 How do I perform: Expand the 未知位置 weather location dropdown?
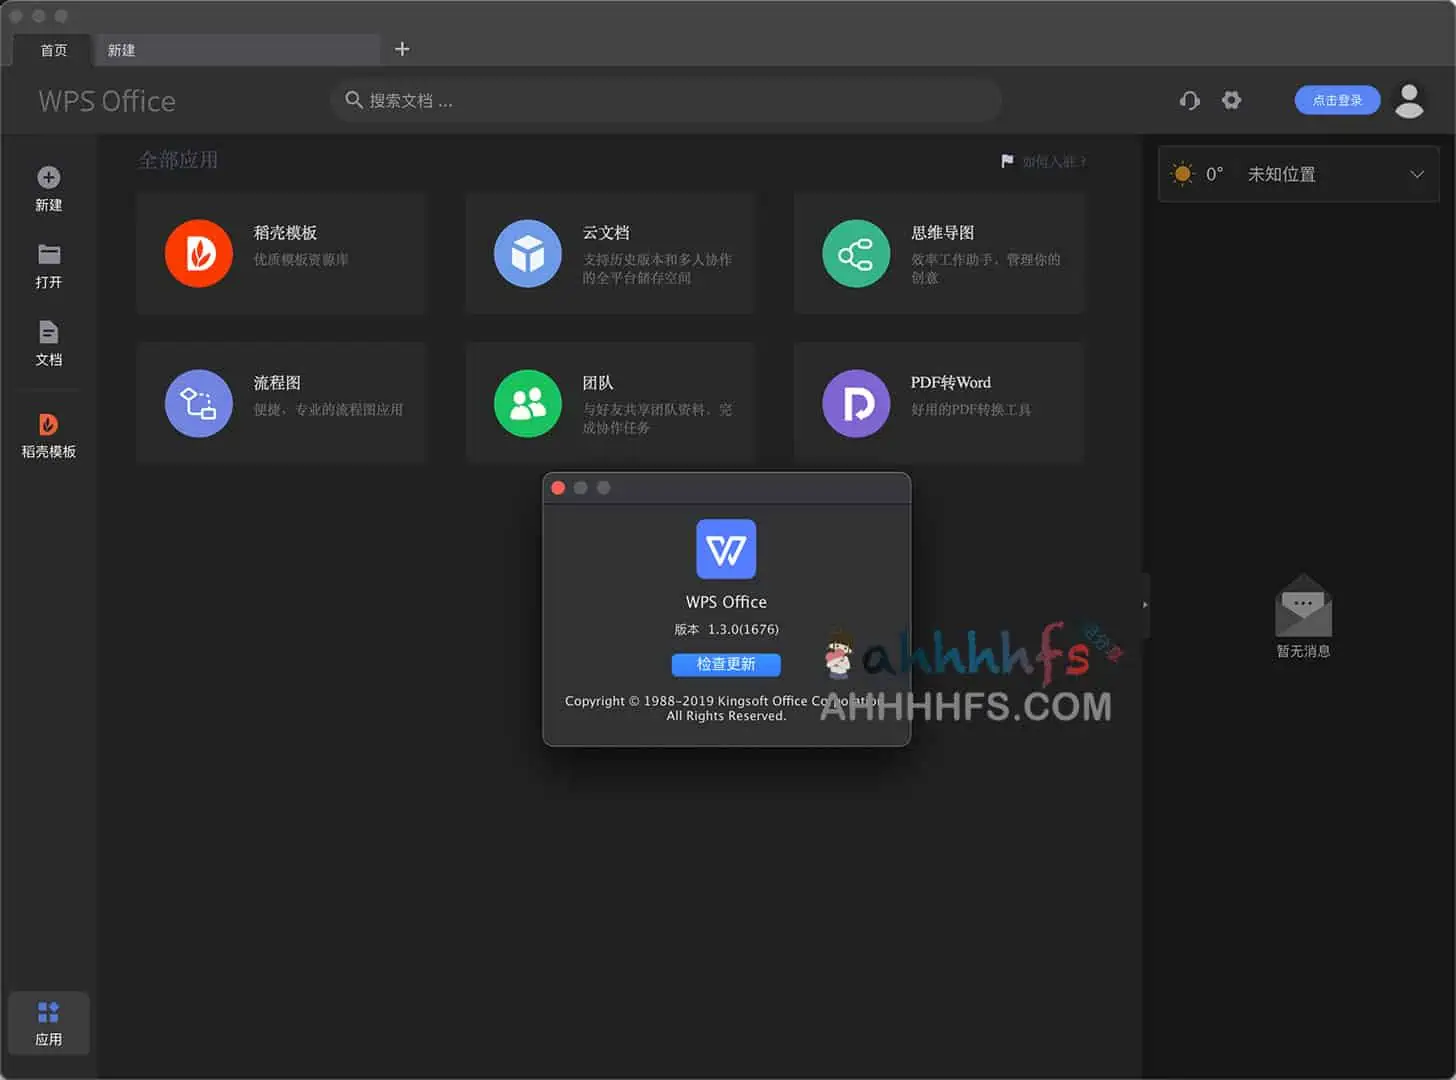click(1416, 174)
